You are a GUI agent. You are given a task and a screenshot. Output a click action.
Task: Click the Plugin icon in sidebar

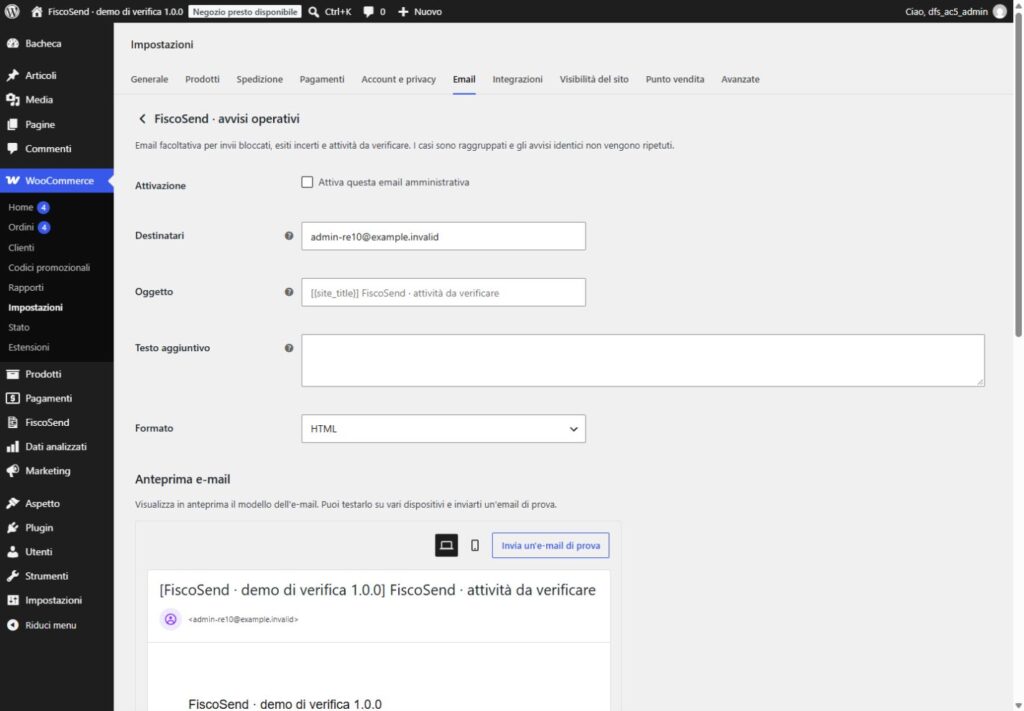click(x=12, y=528)
